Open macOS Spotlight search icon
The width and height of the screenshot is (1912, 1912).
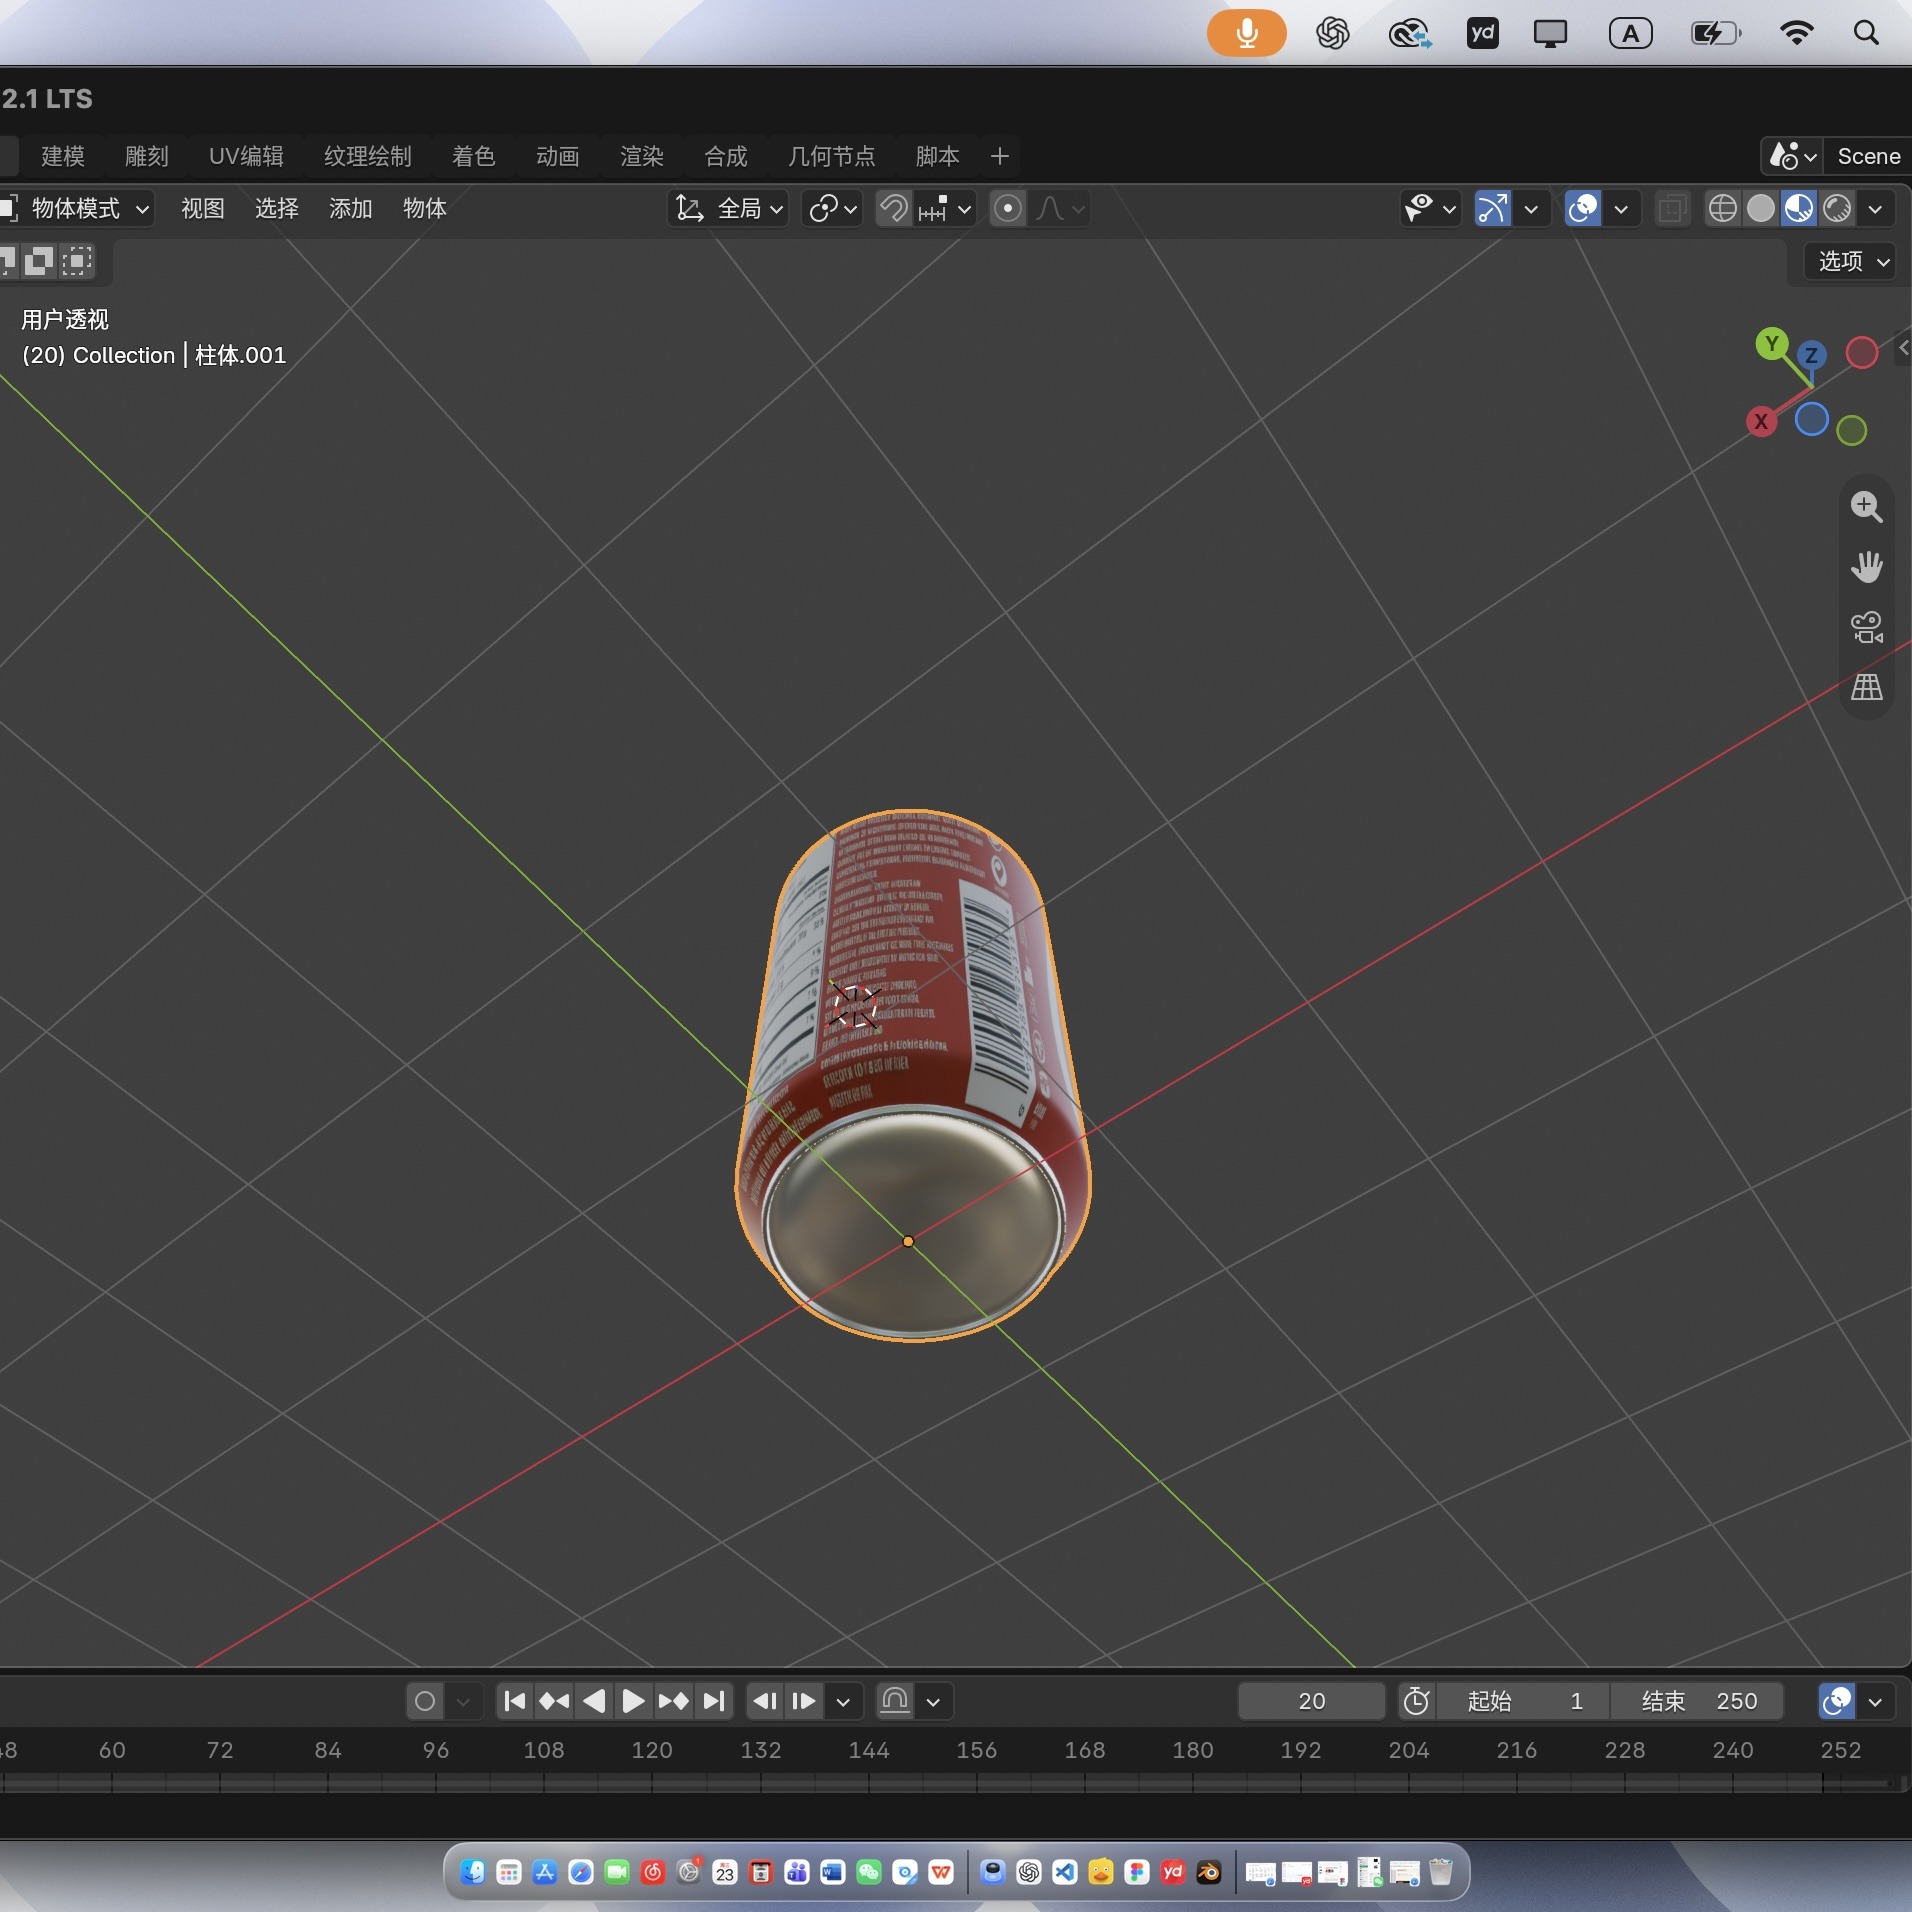pos(1865,33)
